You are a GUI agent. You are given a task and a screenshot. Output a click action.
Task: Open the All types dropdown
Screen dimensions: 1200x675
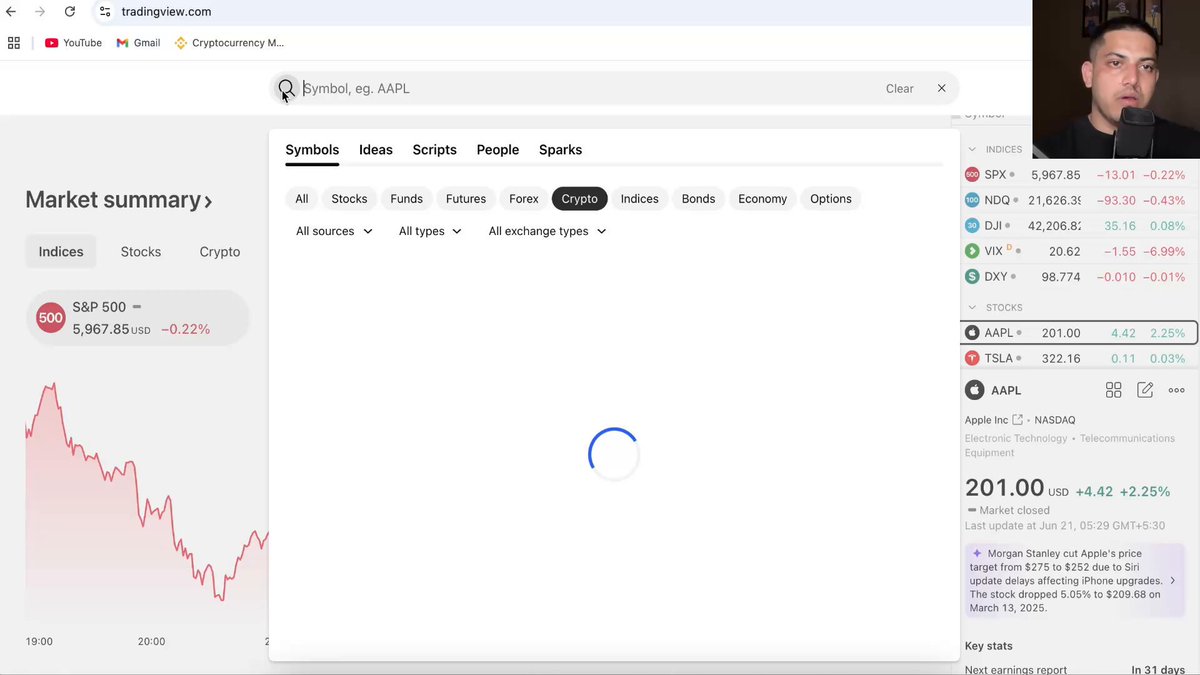(430, 231)
